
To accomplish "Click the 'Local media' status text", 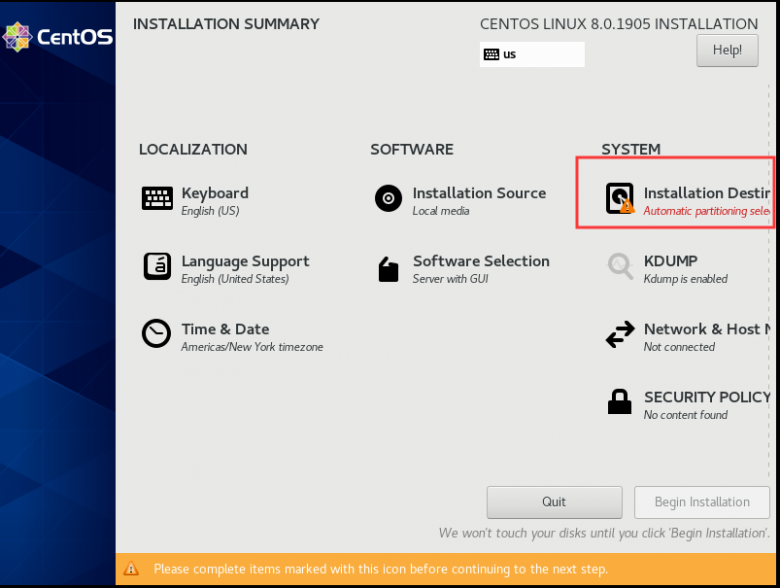I will pyautogui.click(x=441, y=211).
